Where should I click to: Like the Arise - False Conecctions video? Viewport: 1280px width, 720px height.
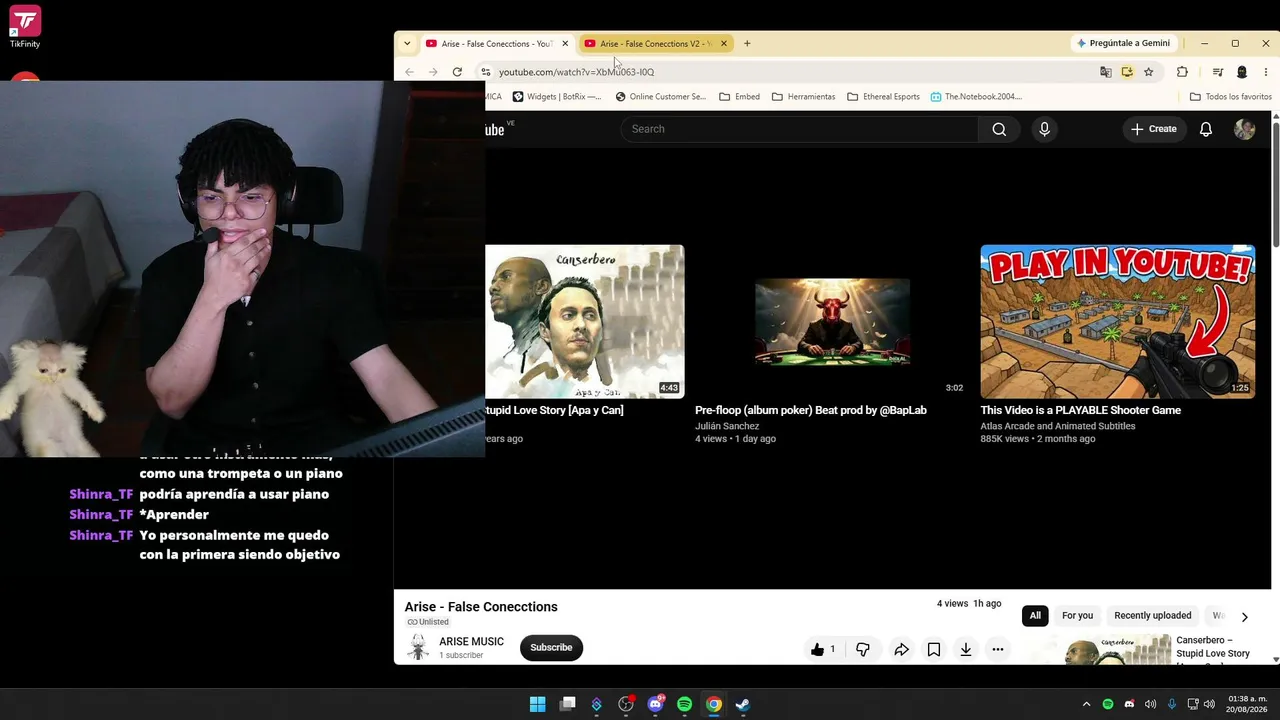pyautogui.click(x=823, y=650)
